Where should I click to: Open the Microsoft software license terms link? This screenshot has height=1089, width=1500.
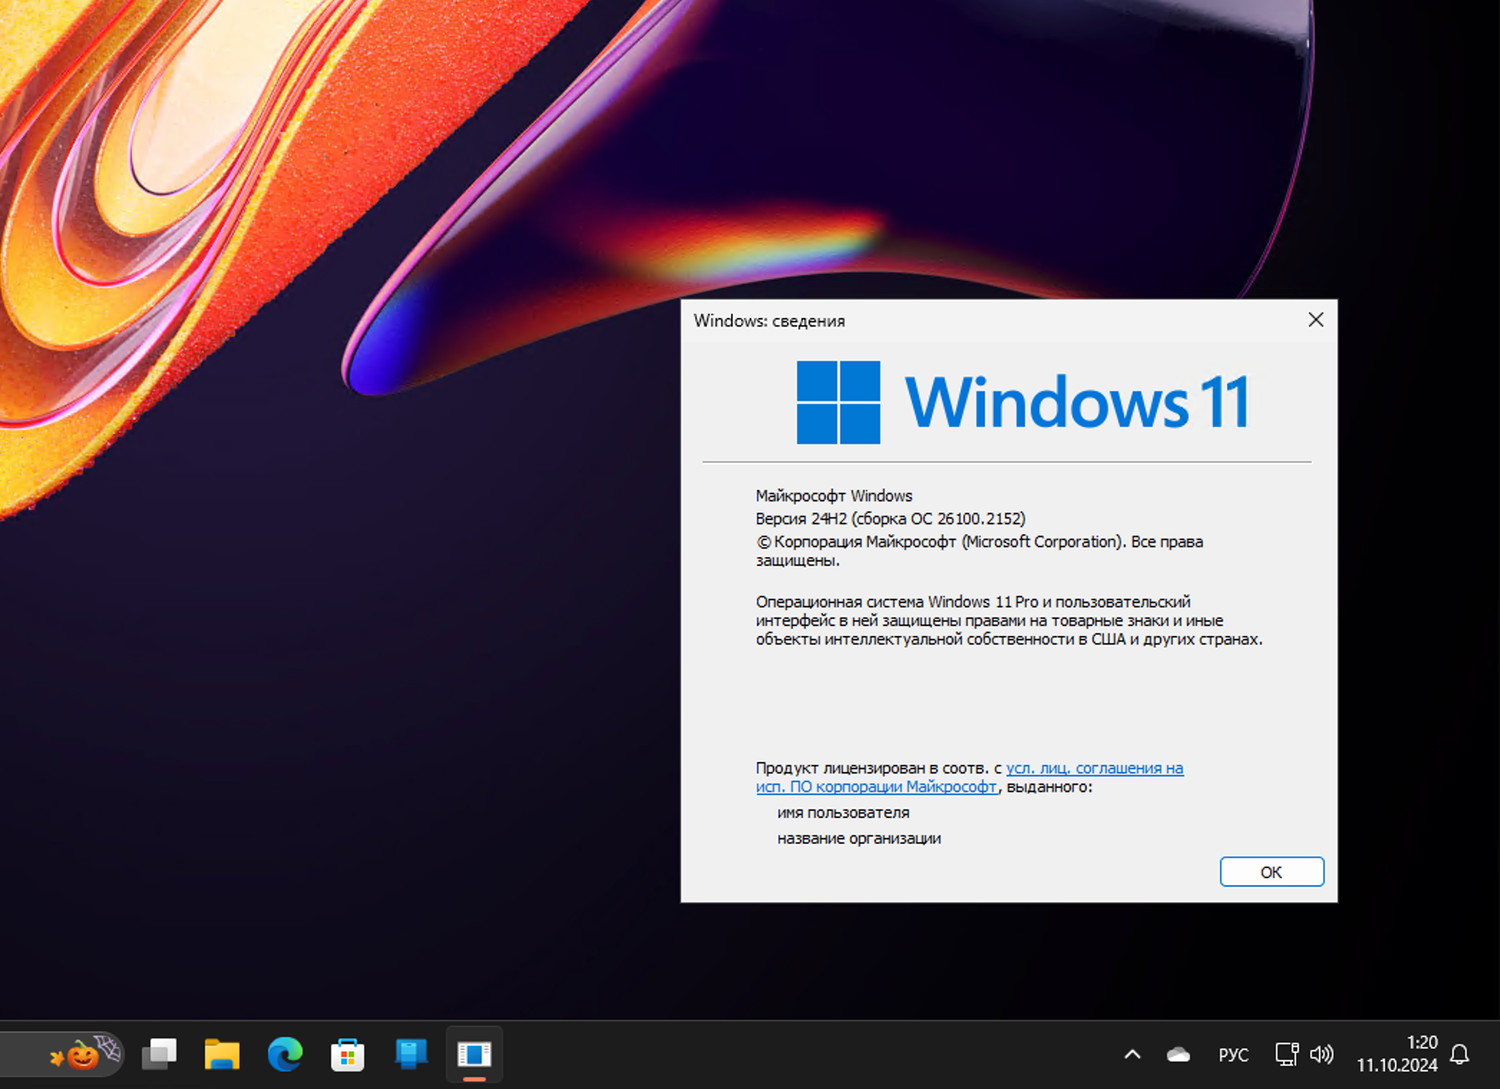[x=969, y=778]
